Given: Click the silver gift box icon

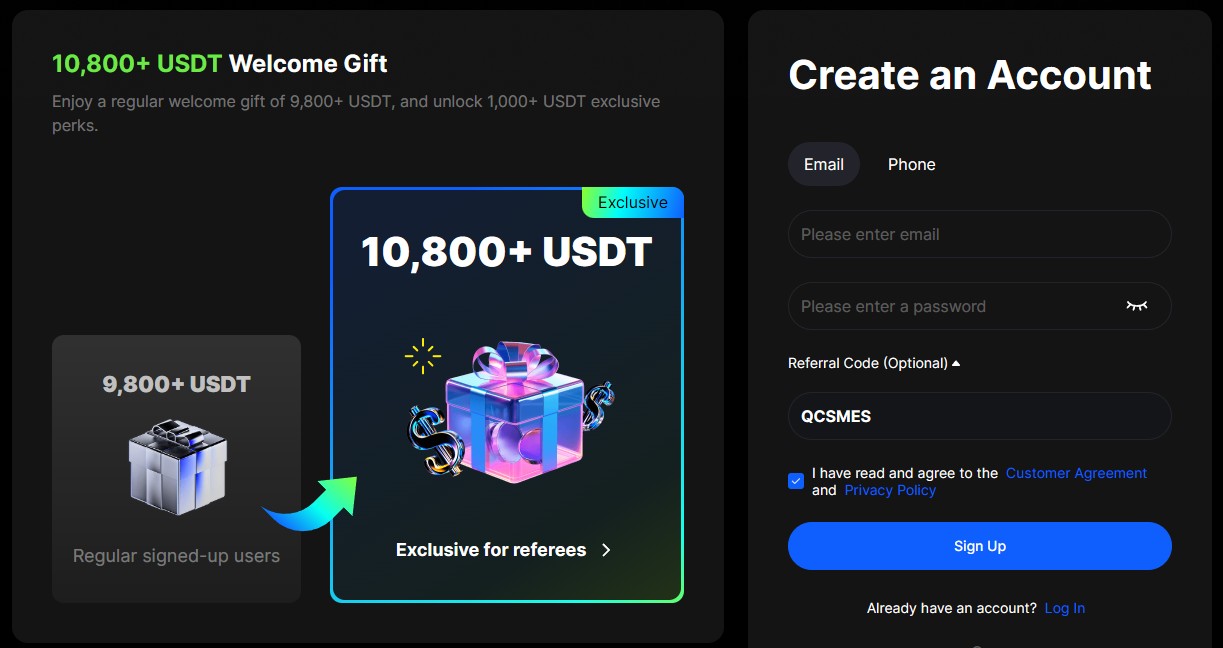Looking at the screenshot, I should [177, 467].
